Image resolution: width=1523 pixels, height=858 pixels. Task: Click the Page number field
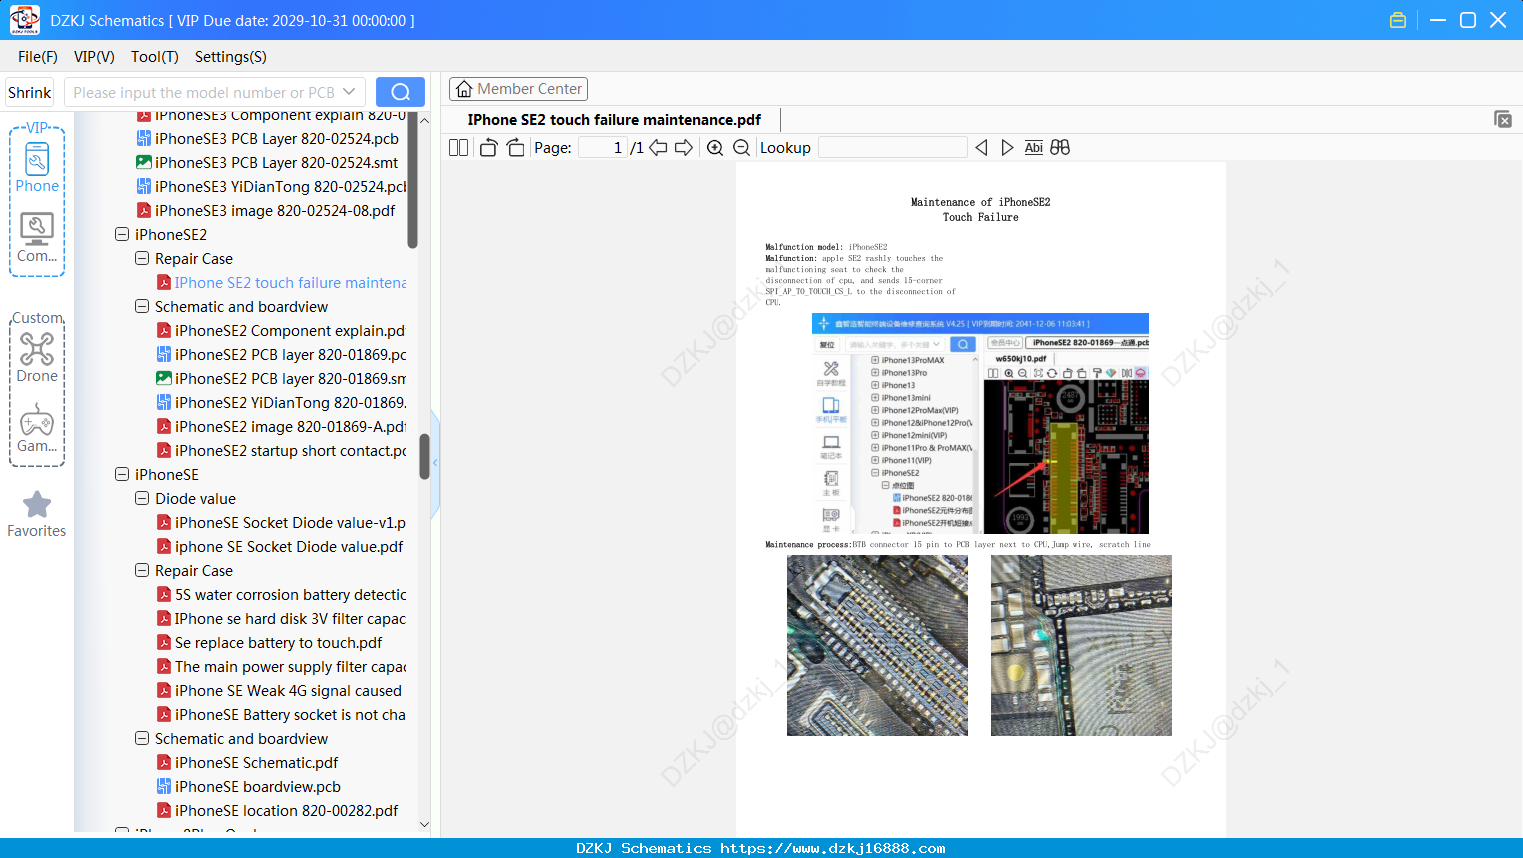[x=603, y=148]
